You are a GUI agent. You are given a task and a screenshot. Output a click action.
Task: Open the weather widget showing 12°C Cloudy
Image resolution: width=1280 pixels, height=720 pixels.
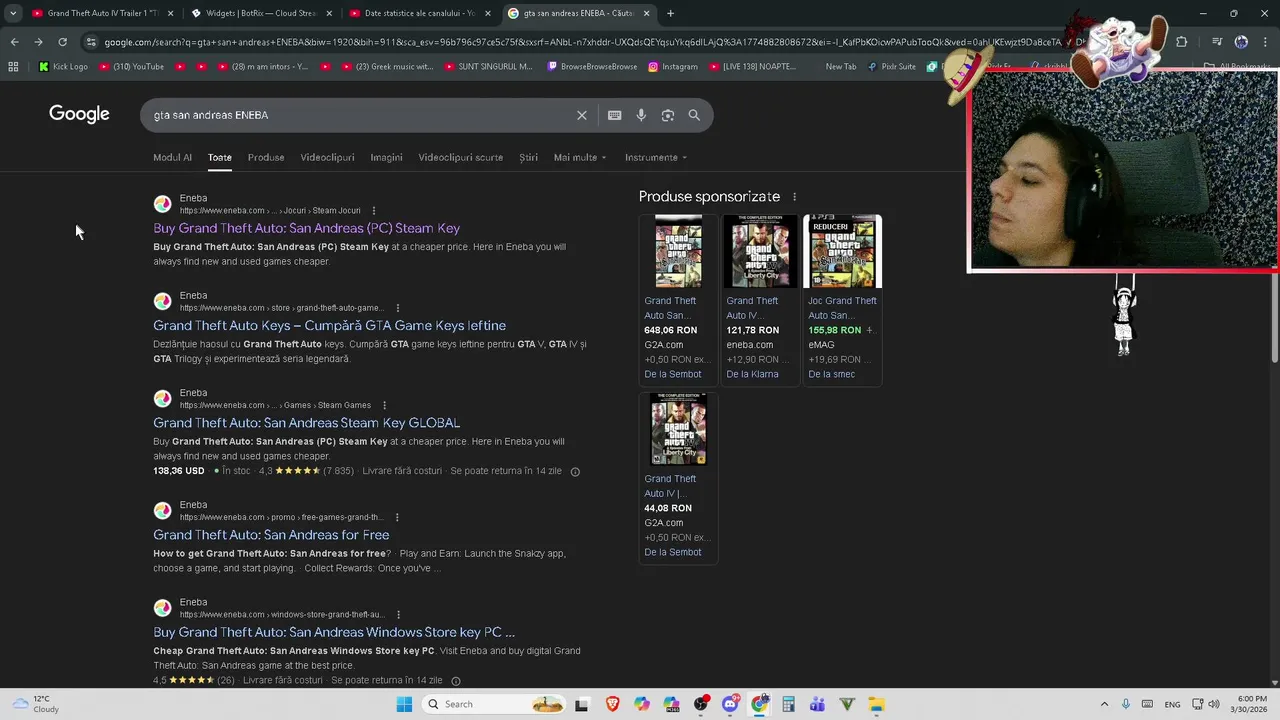[x=35, y=704]
